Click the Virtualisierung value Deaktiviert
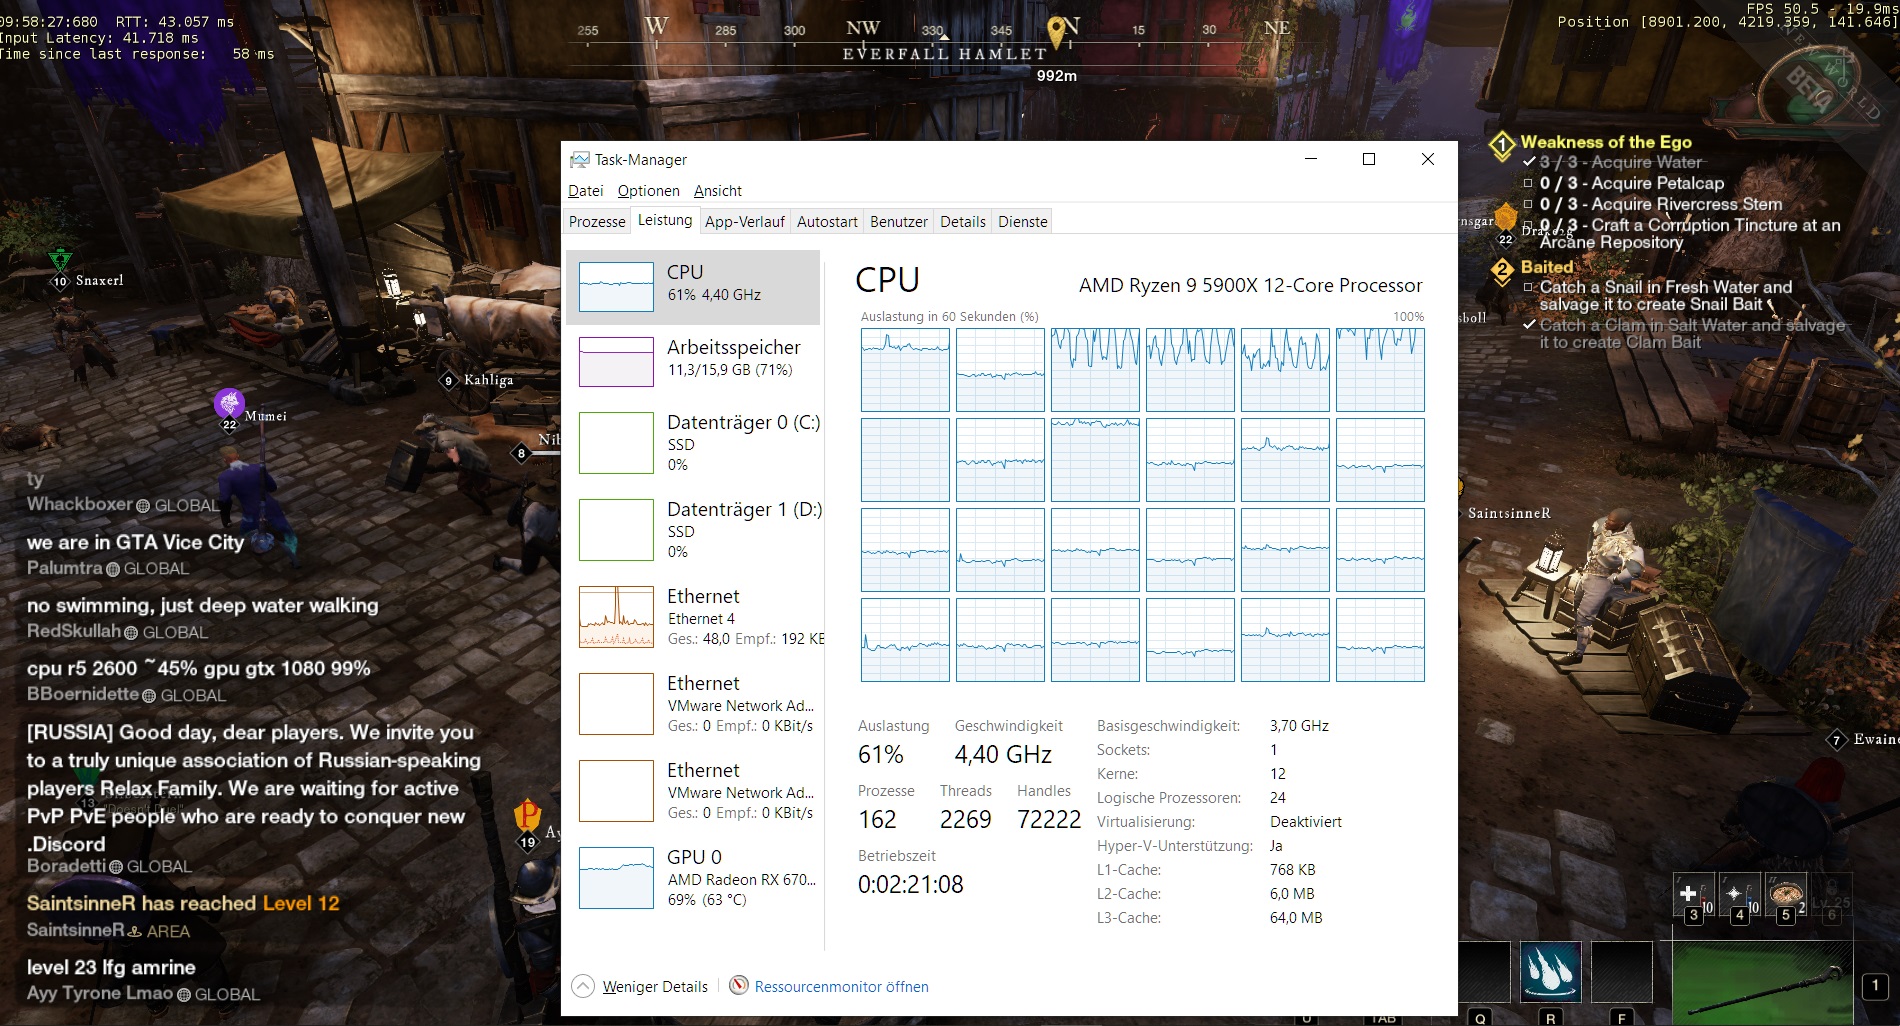Screen dimensions: 1900x1026 tap(1306, 822)
